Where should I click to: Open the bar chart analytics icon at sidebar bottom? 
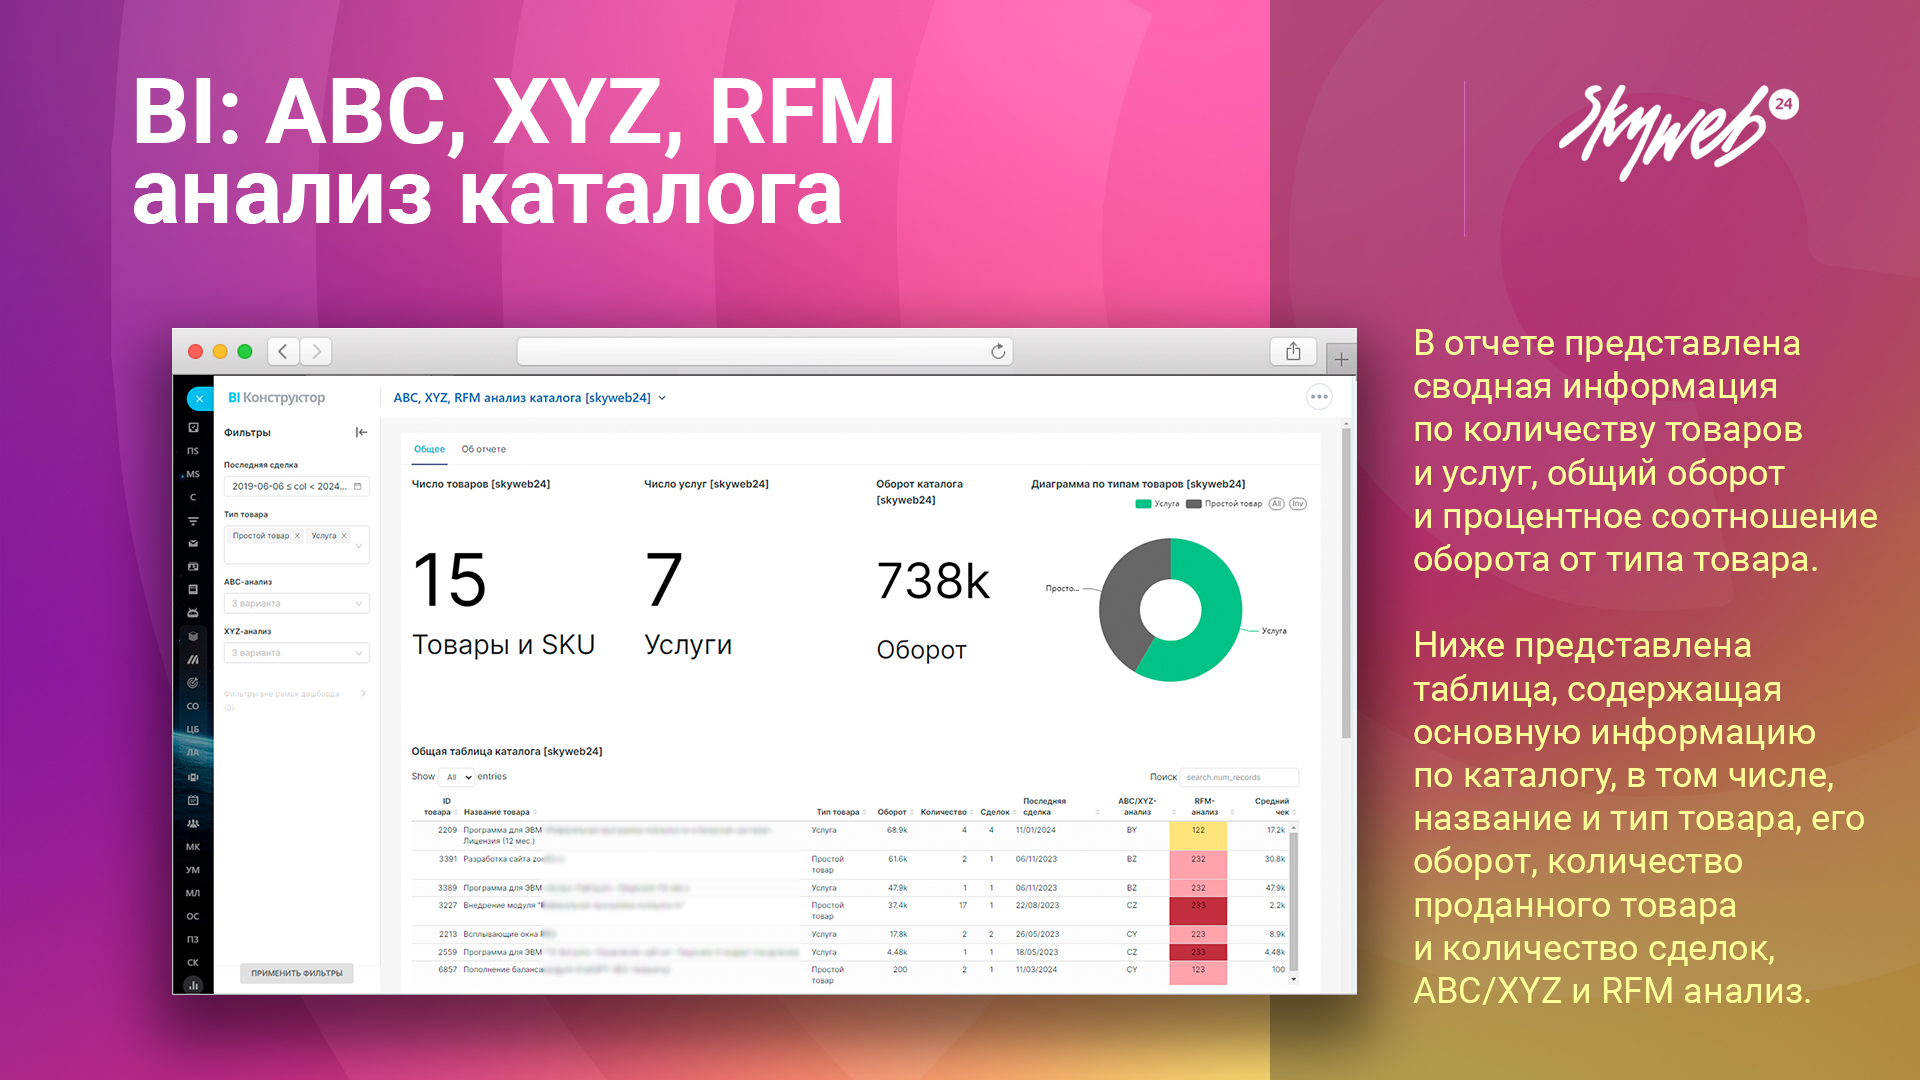(193, 985)
